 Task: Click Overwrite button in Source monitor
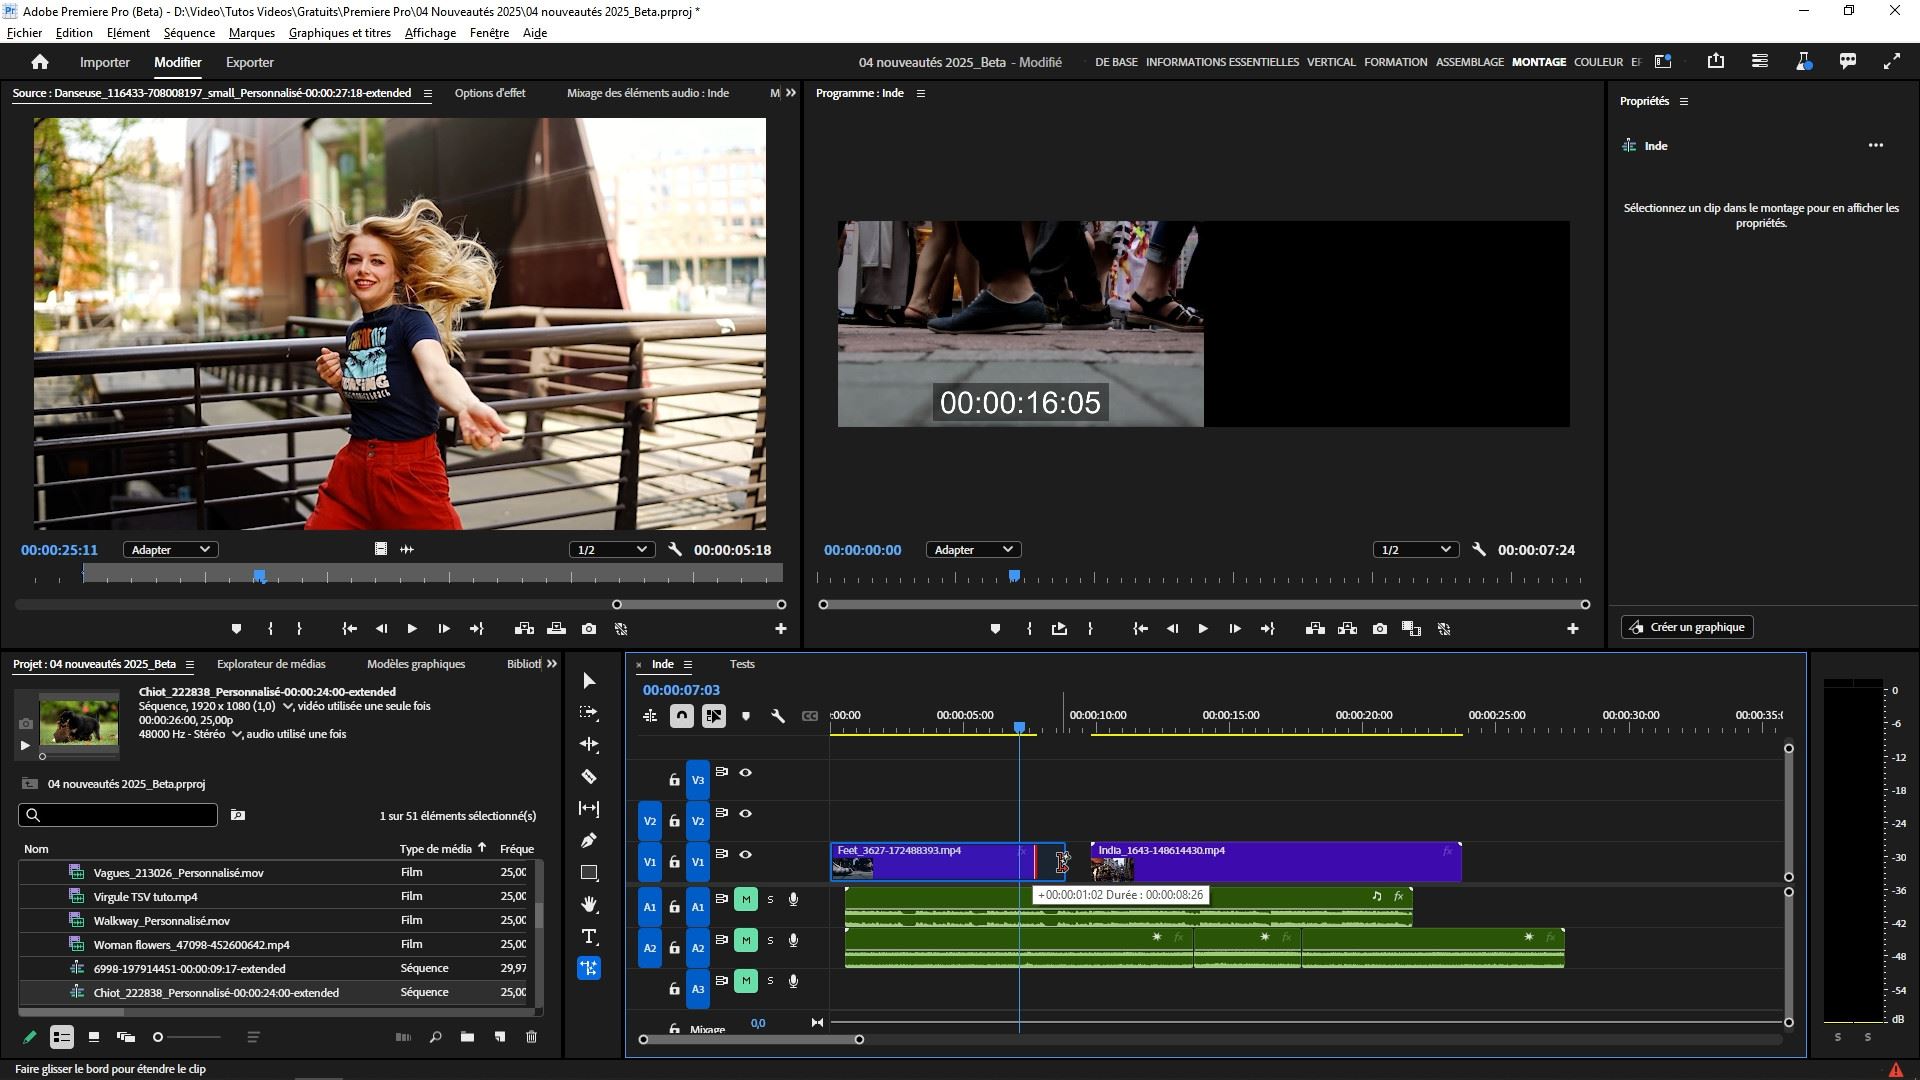(x=557, y=629)
